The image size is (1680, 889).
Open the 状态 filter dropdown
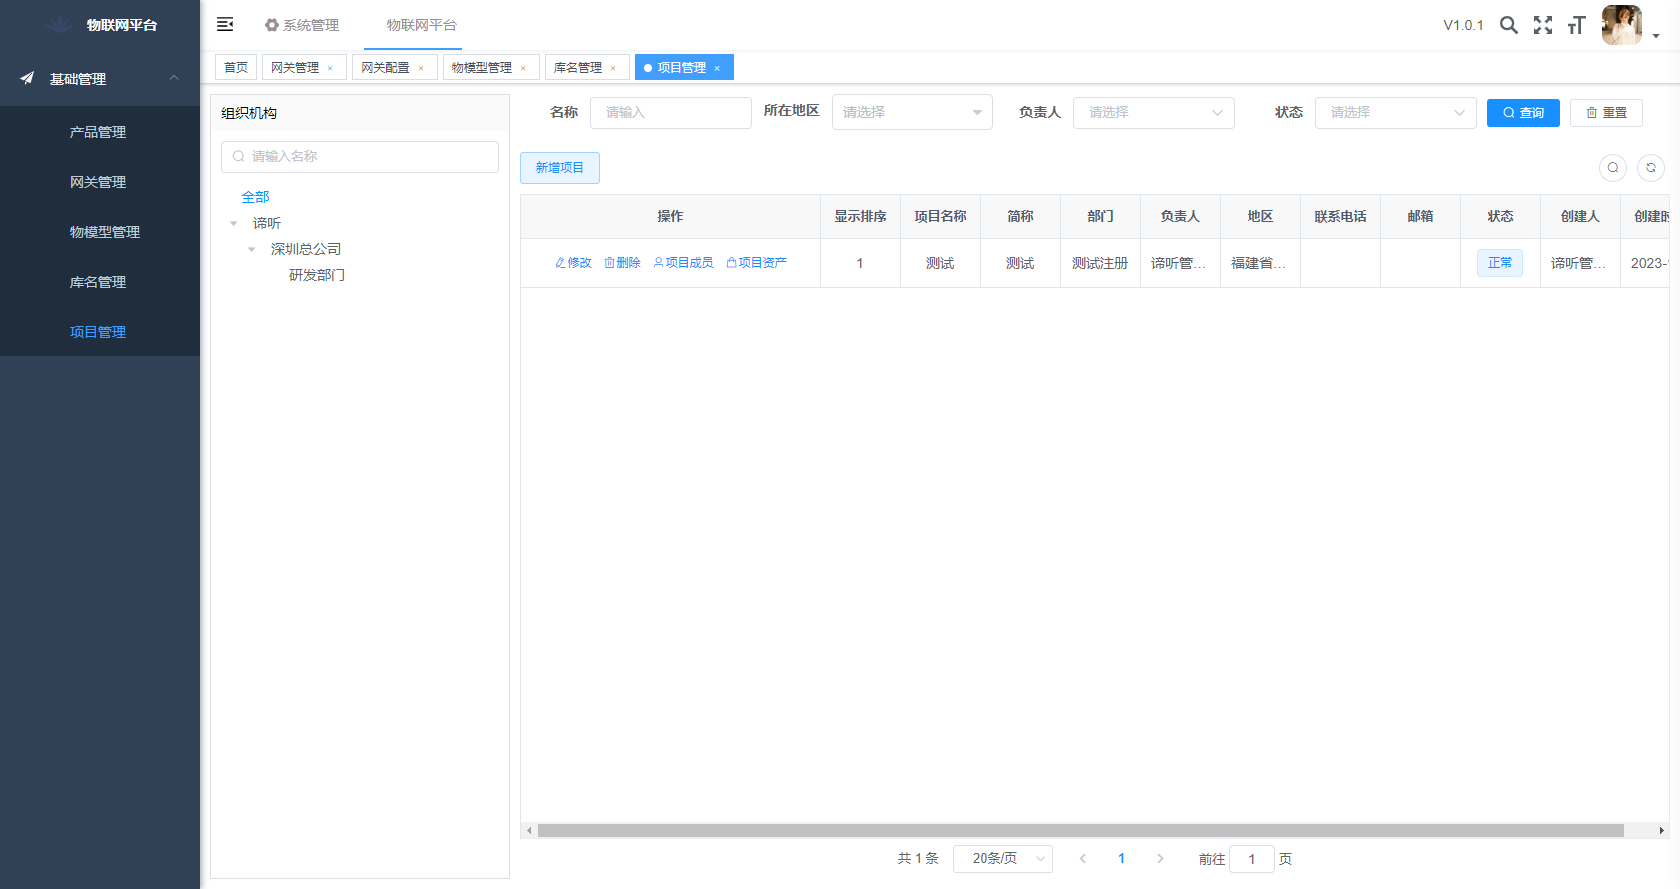click(x=1395, y=113)
